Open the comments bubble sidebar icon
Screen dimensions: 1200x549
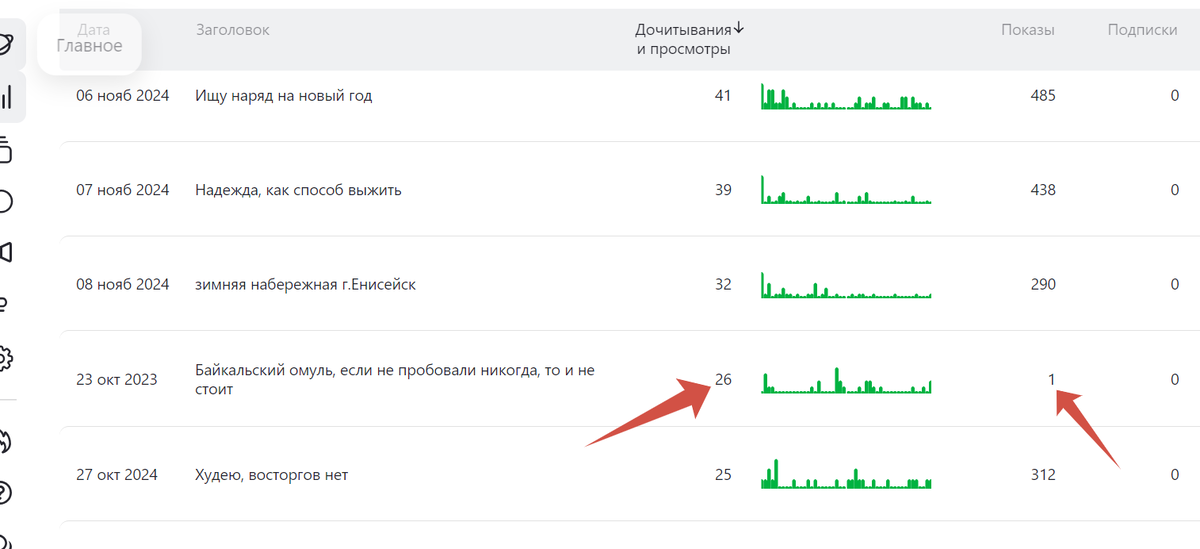[x=6, y=201]
